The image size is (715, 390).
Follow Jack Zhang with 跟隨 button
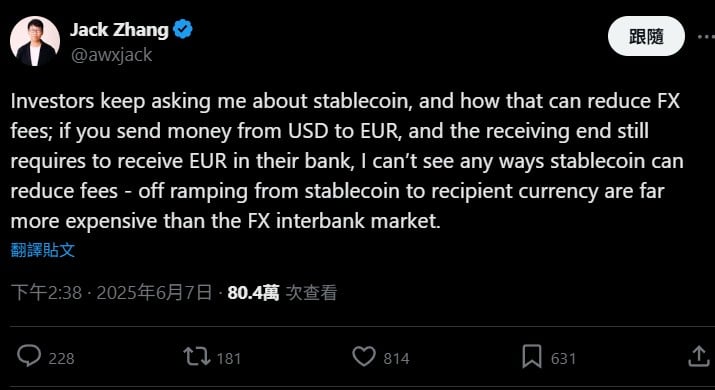tap(646, 36)
